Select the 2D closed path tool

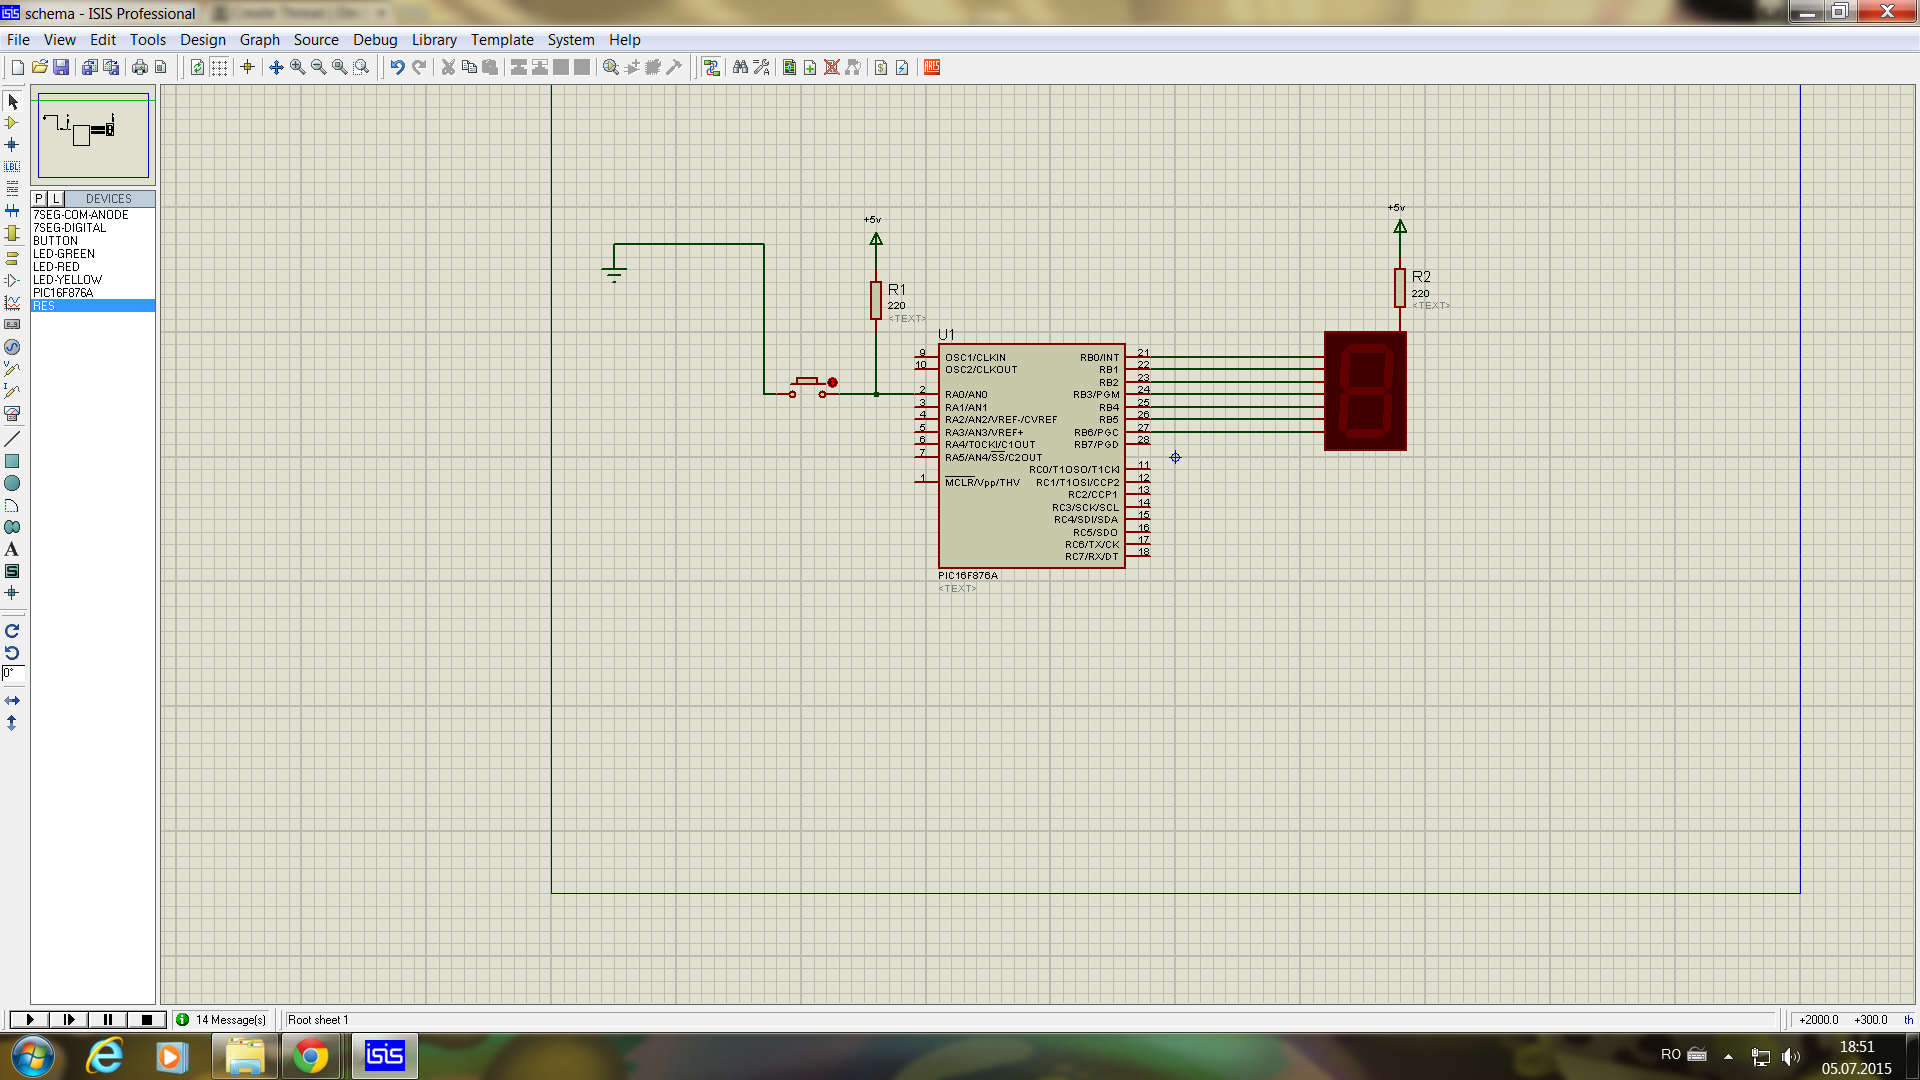tap(12, 527)
